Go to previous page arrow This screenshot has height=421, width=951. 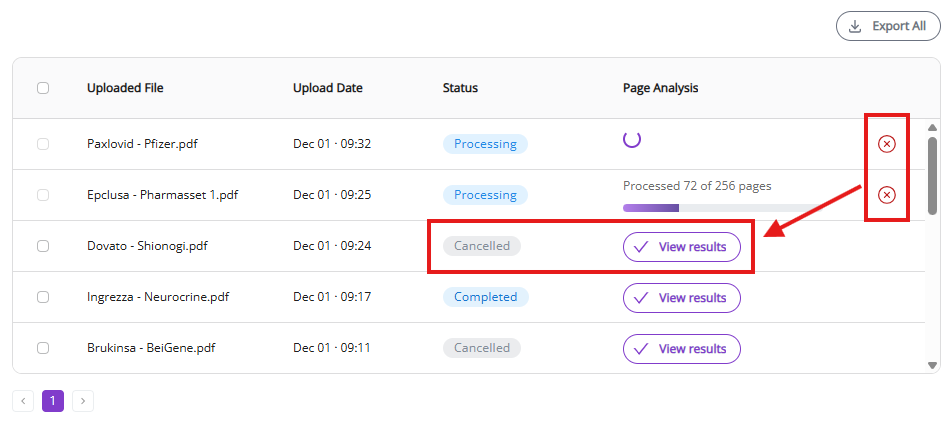click(x=23, y=401)
